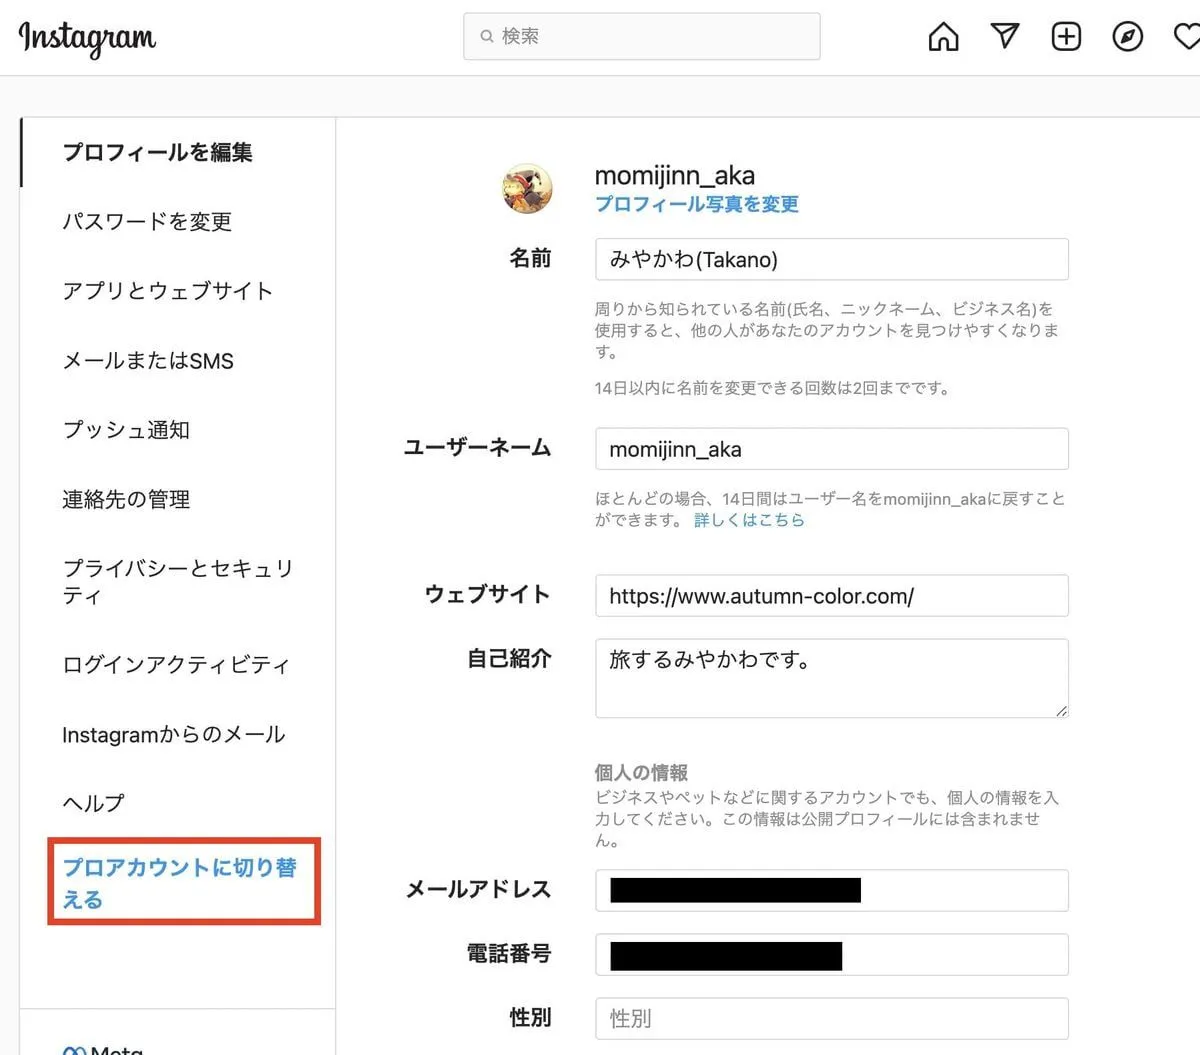Open パスワードを変更 settings
This screenshot has width=1200, height=1055.
(147, 221)
